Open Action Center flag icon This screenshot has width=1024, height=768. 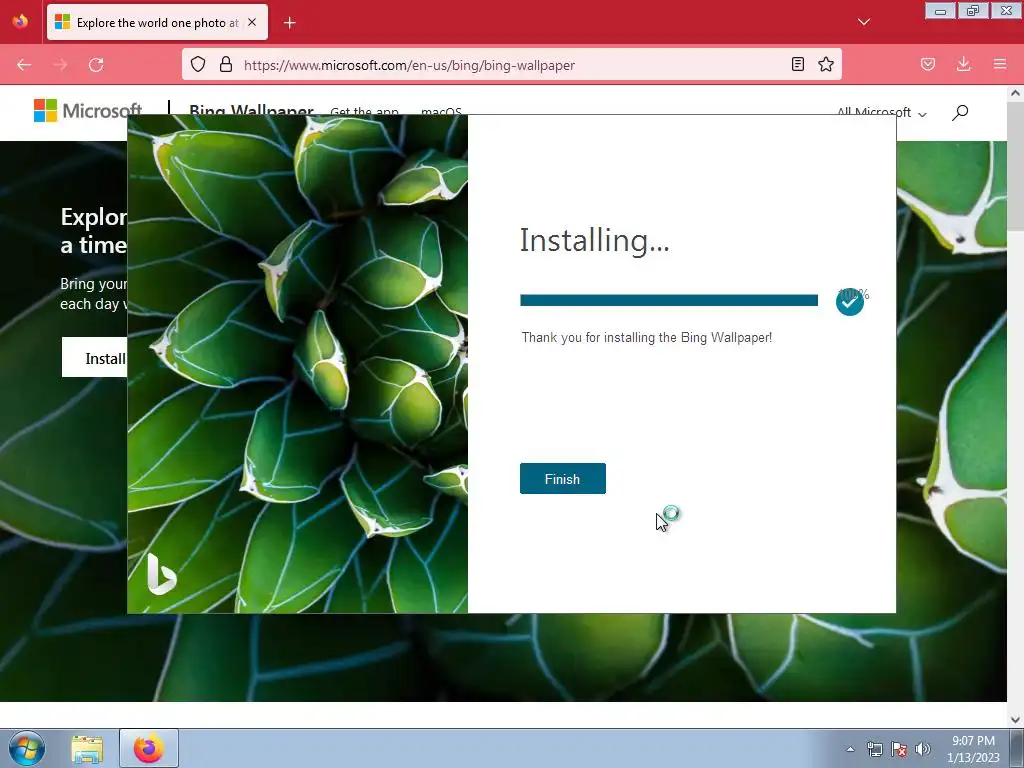(x=899, y=749)
